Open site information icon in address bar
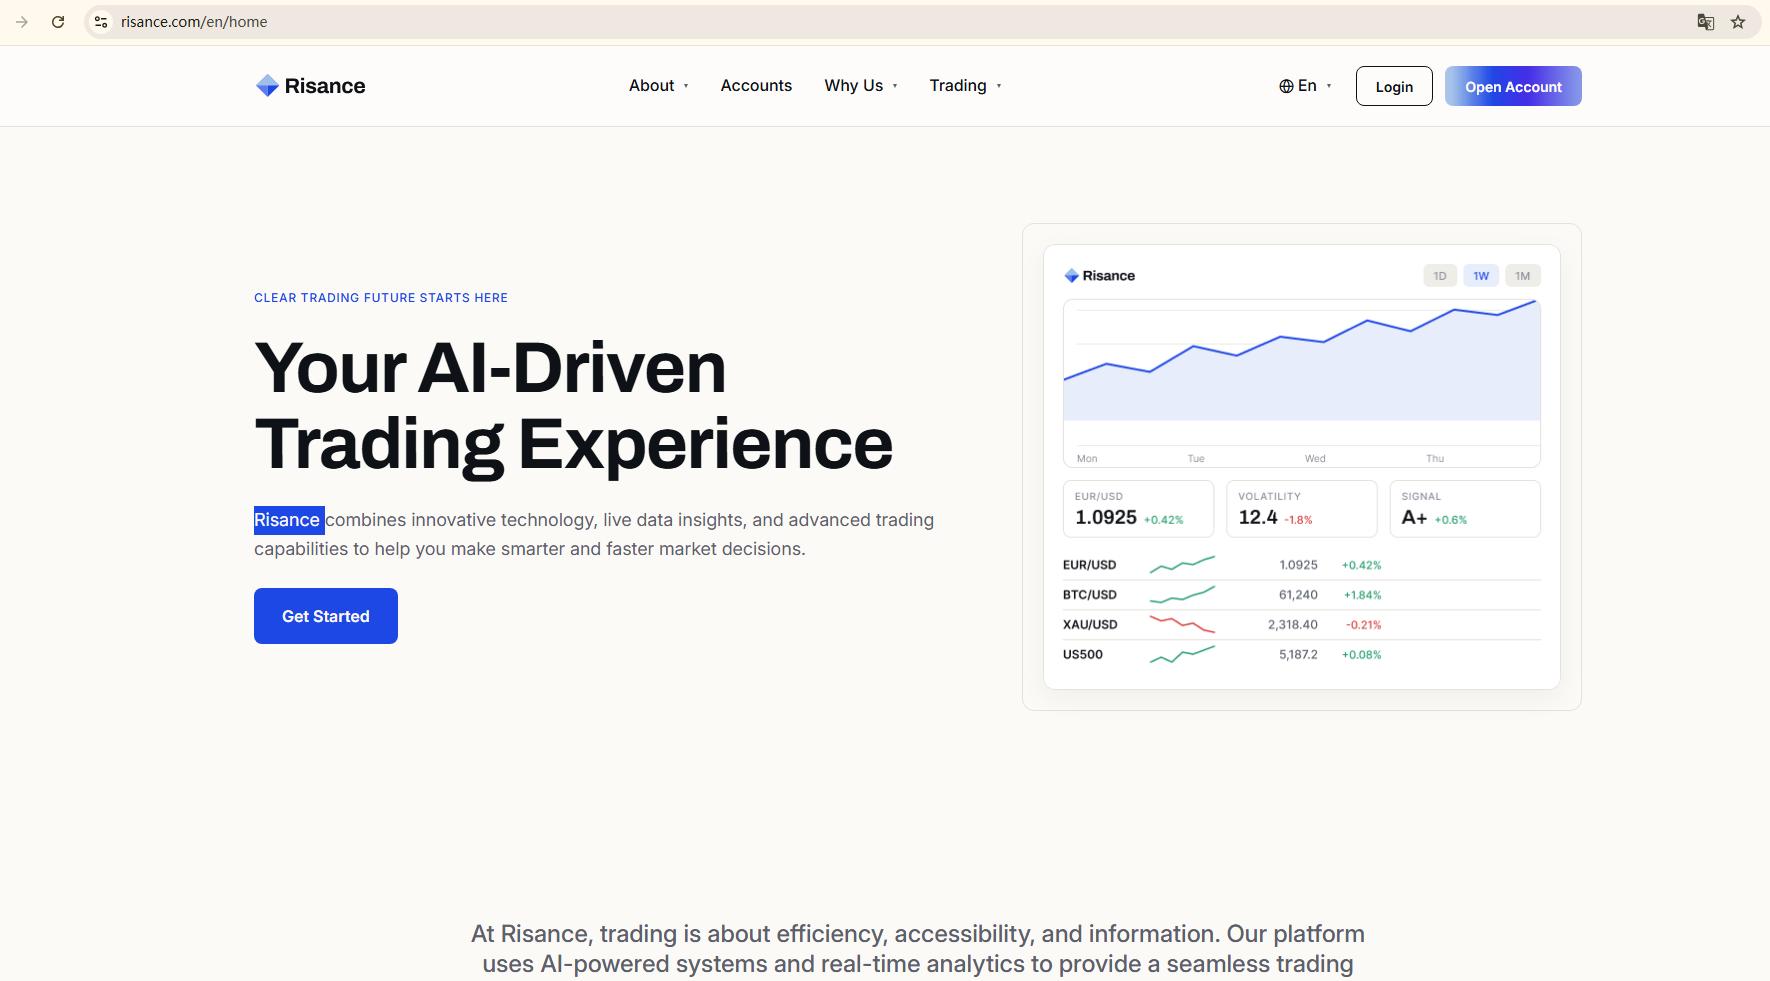The width and height of the screenshot is (1770, 981). point(101,22)
